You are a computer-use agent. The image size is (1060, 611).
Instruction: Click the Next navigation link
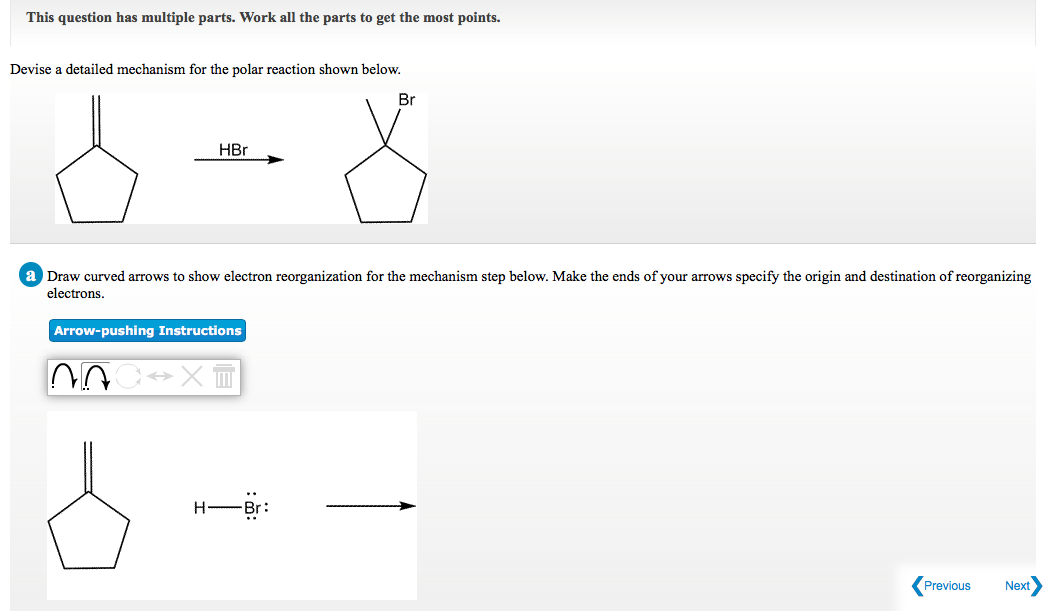[x=1018, y=585]
